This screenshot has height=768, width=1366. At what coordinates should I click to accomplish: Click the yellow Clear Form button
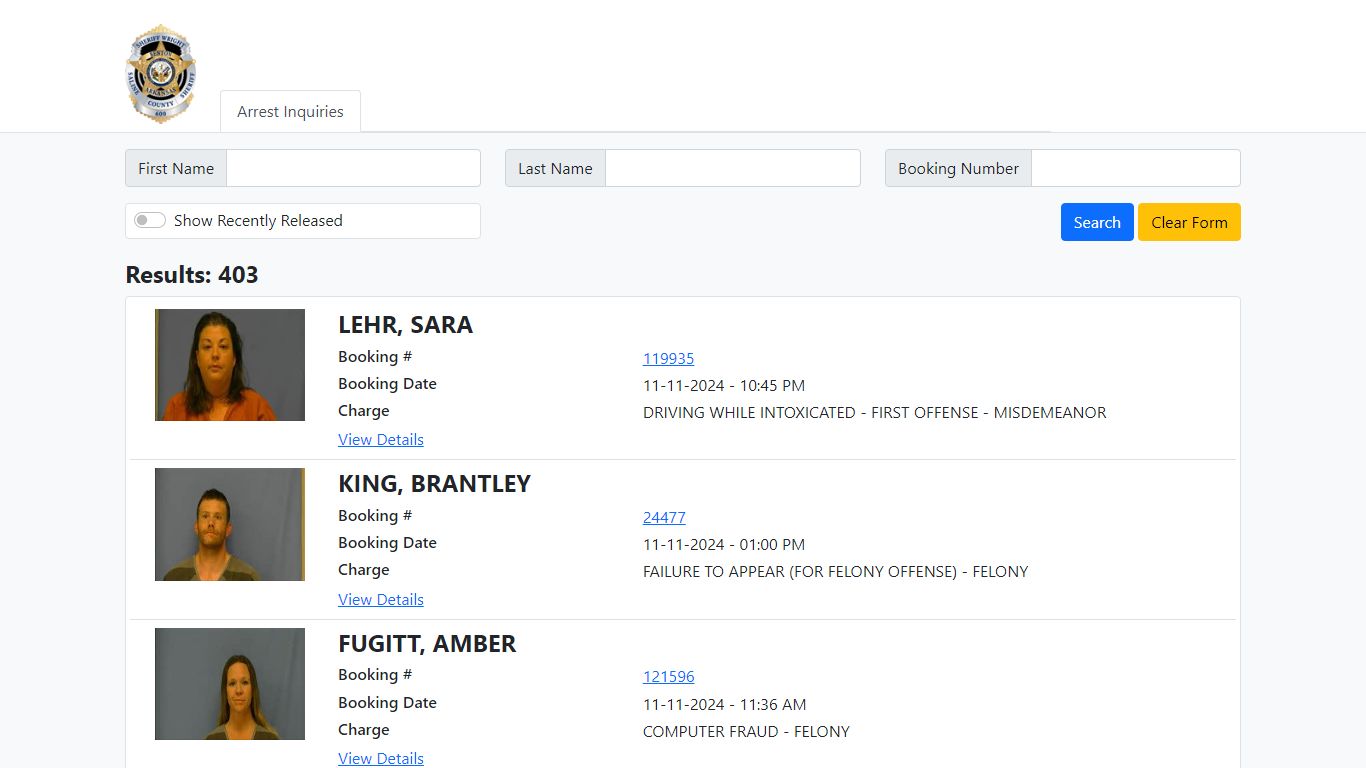point(1189,222)
